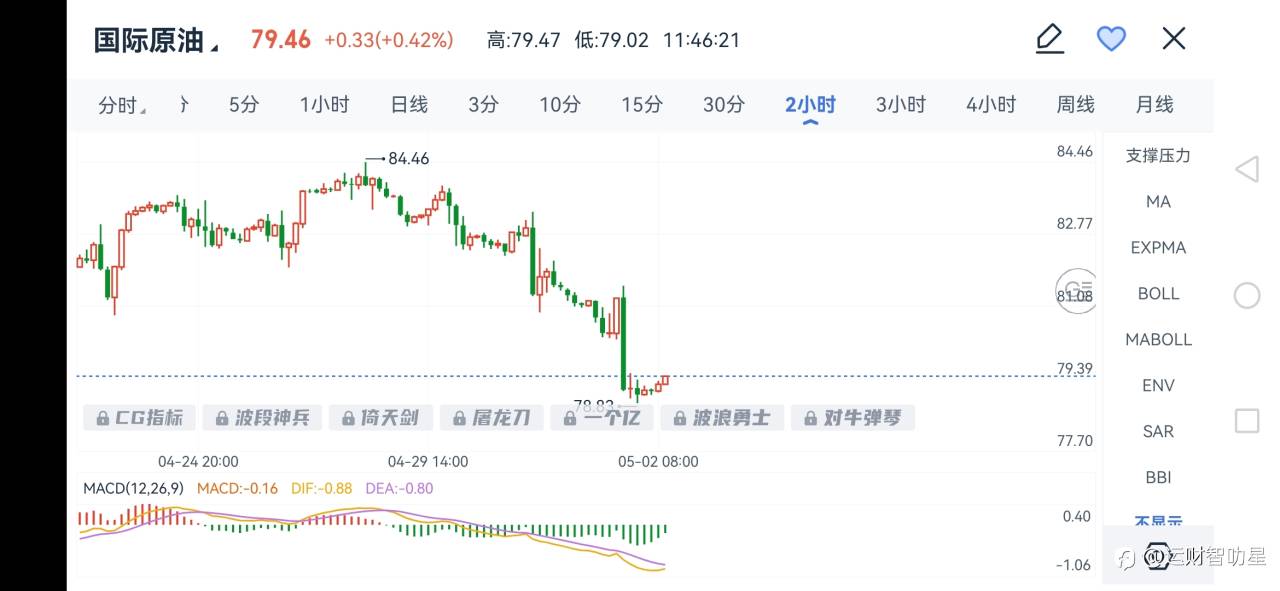
Task: Unlock the 波段神兵 locked indicator
Action: (262, 417)
